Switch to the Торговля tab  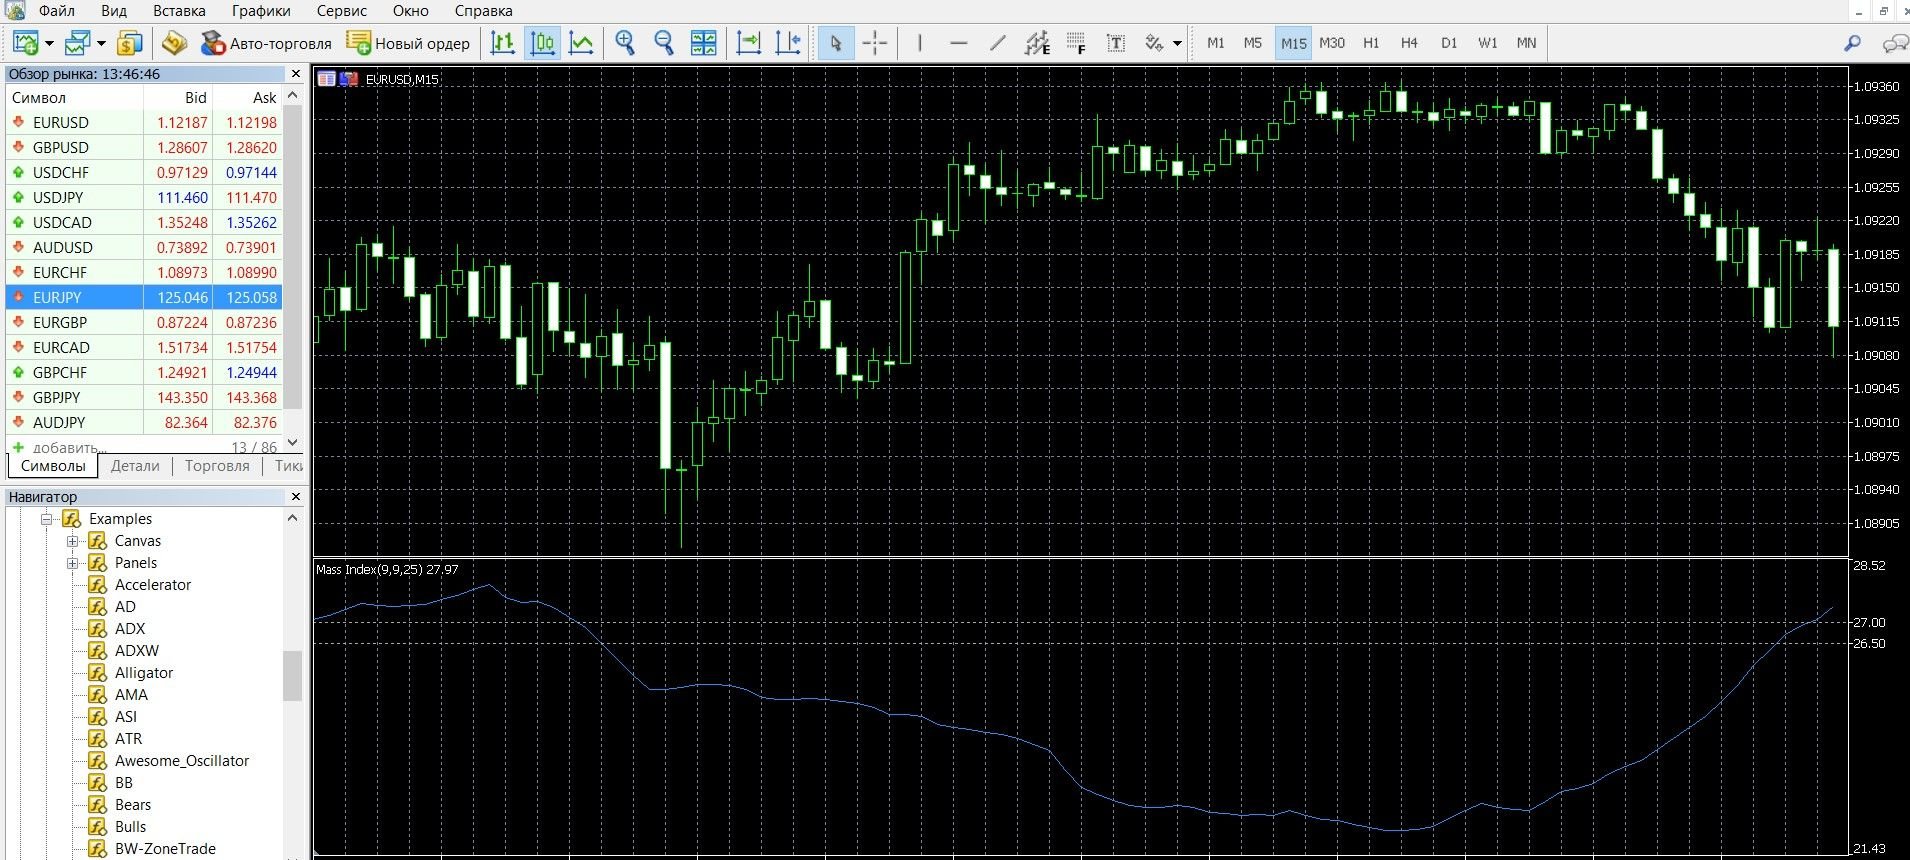tap(217, 466)
